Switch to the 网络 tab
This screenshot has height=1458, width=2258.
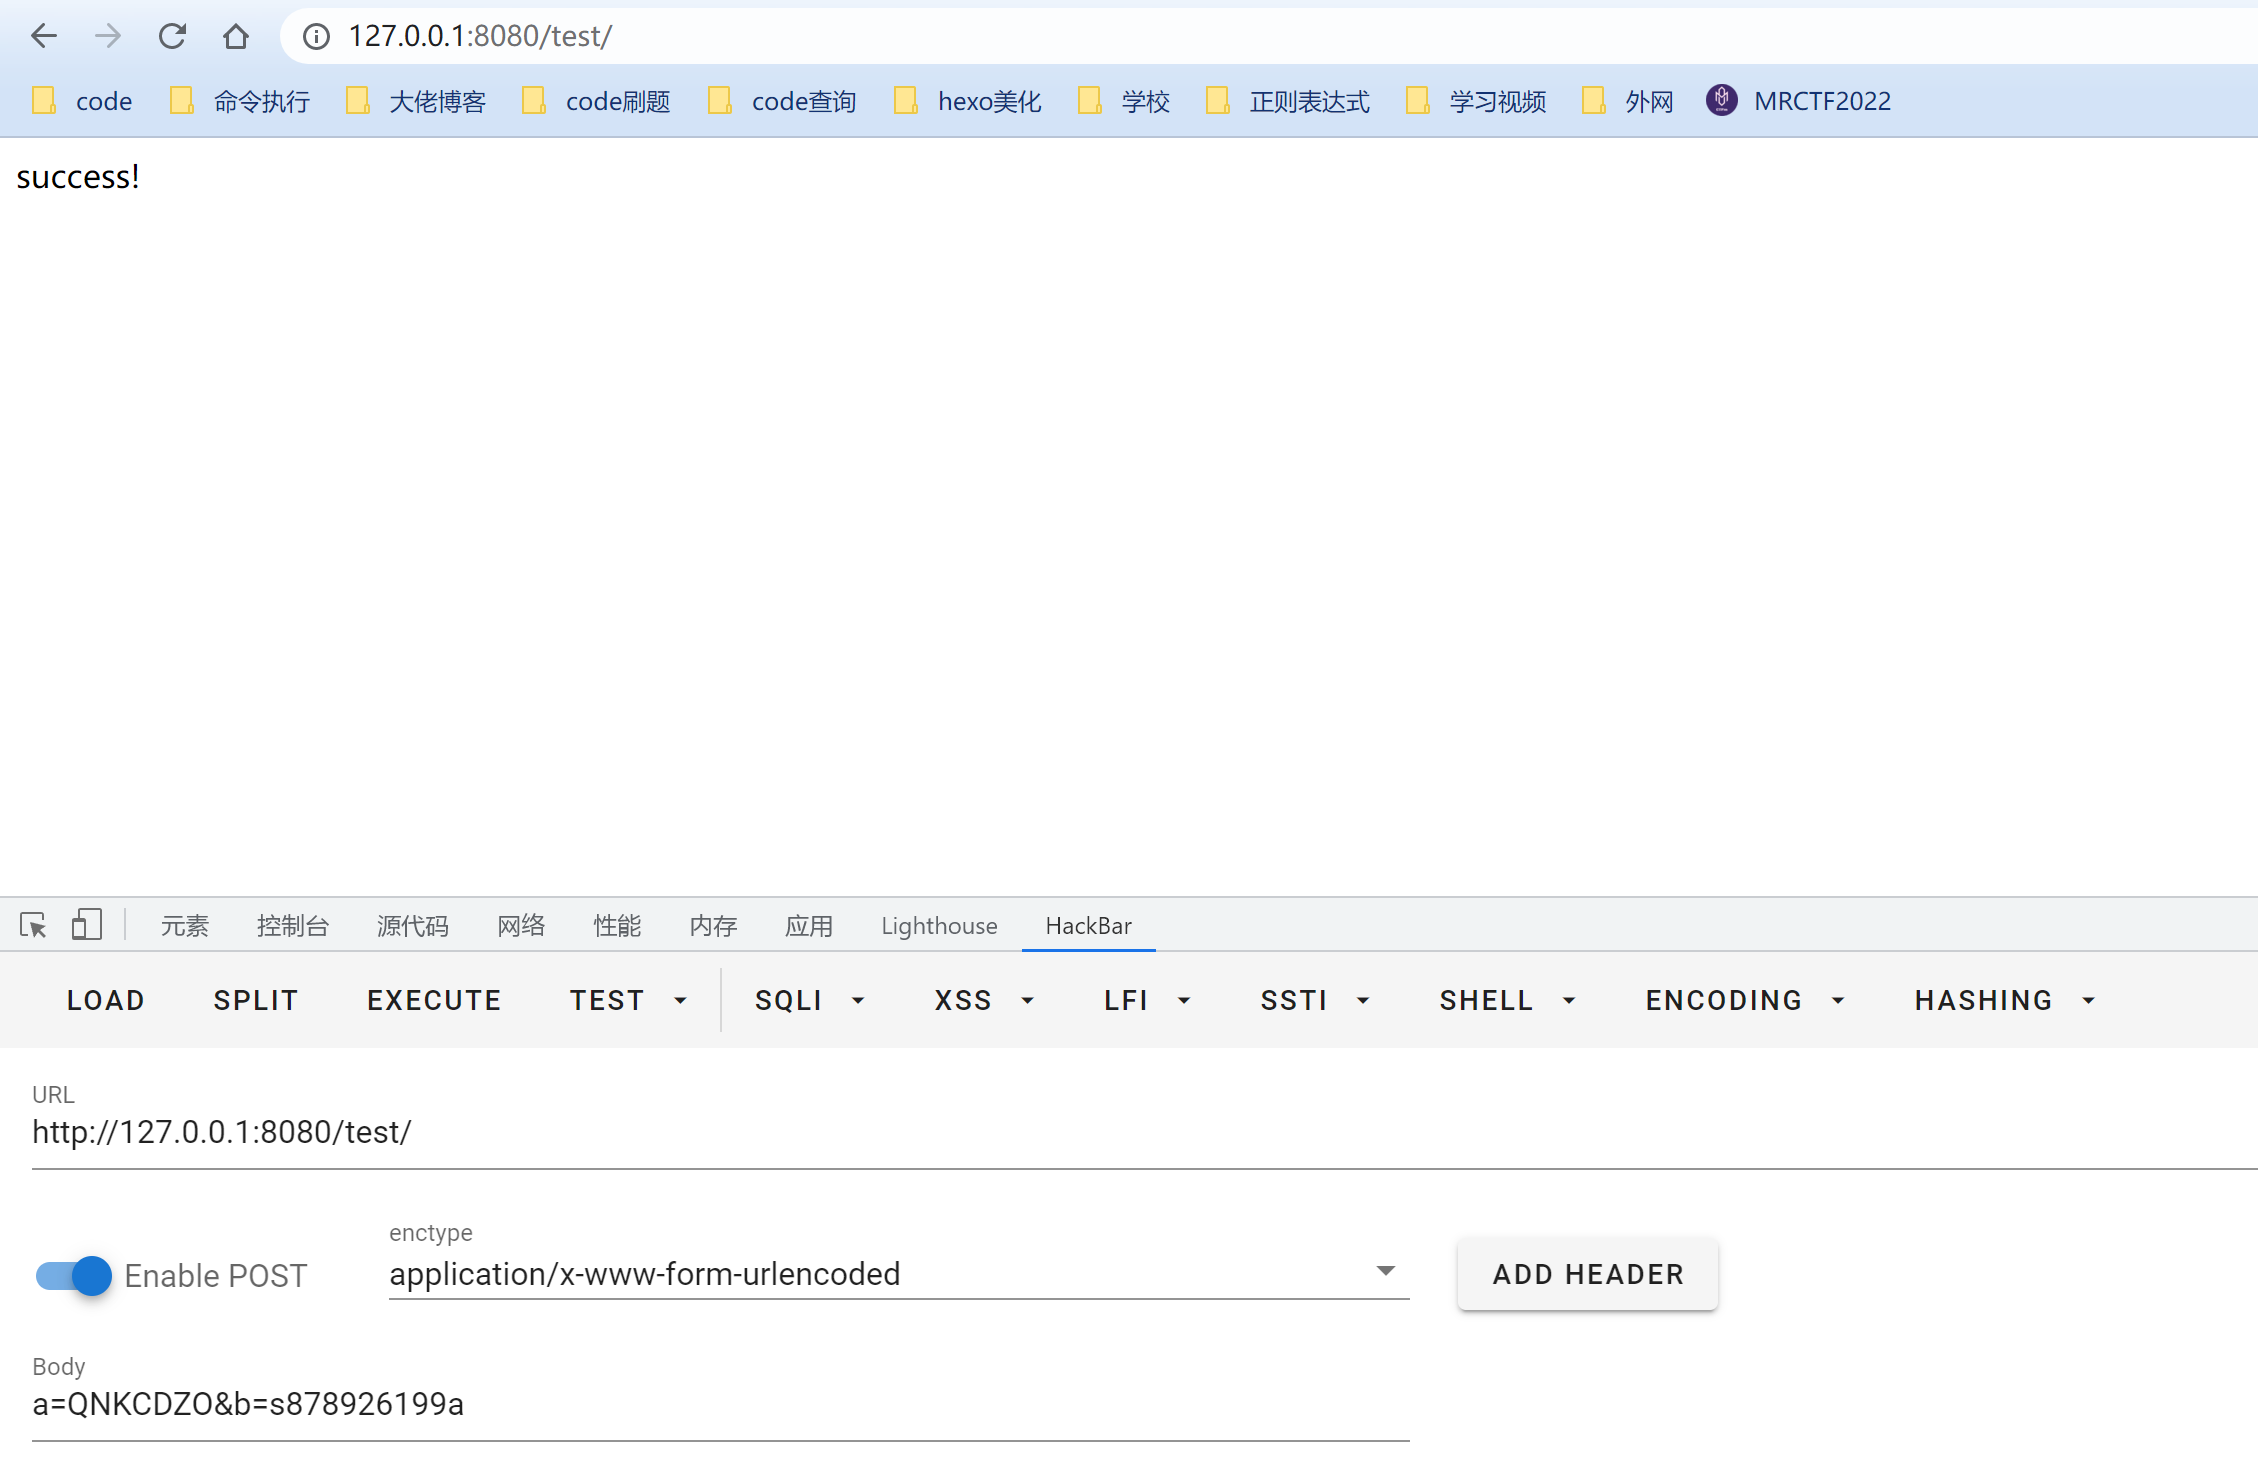click(x=521, y=926)
